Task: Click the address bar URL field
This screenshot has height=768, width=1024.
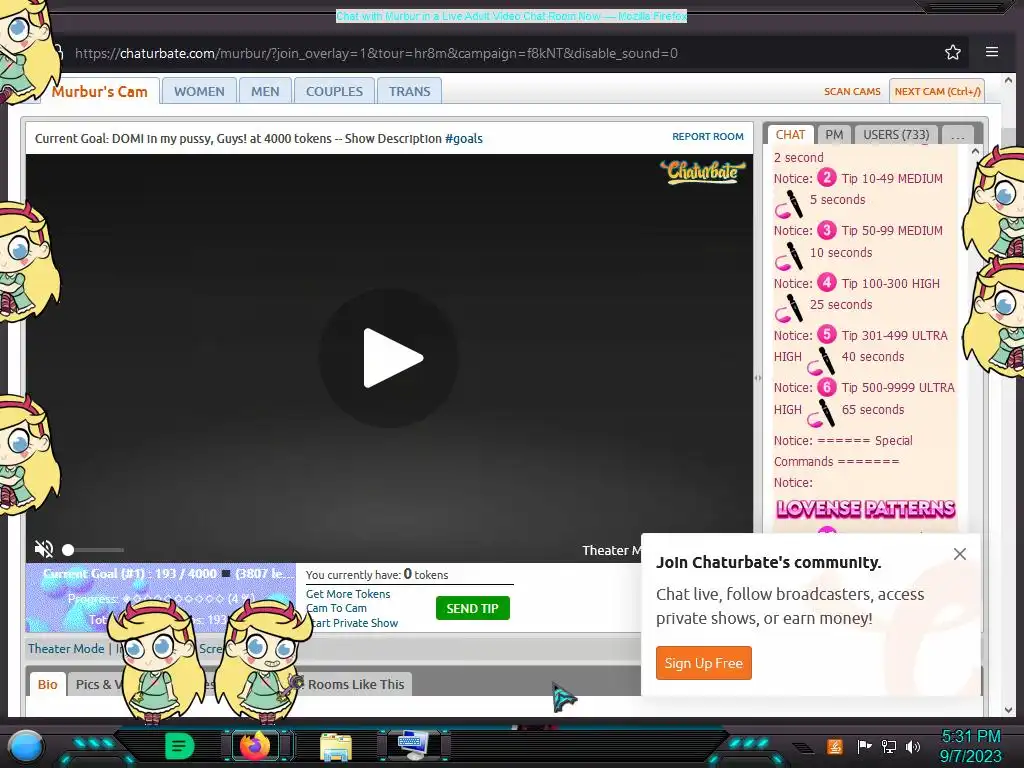Action: coord(376,53)
